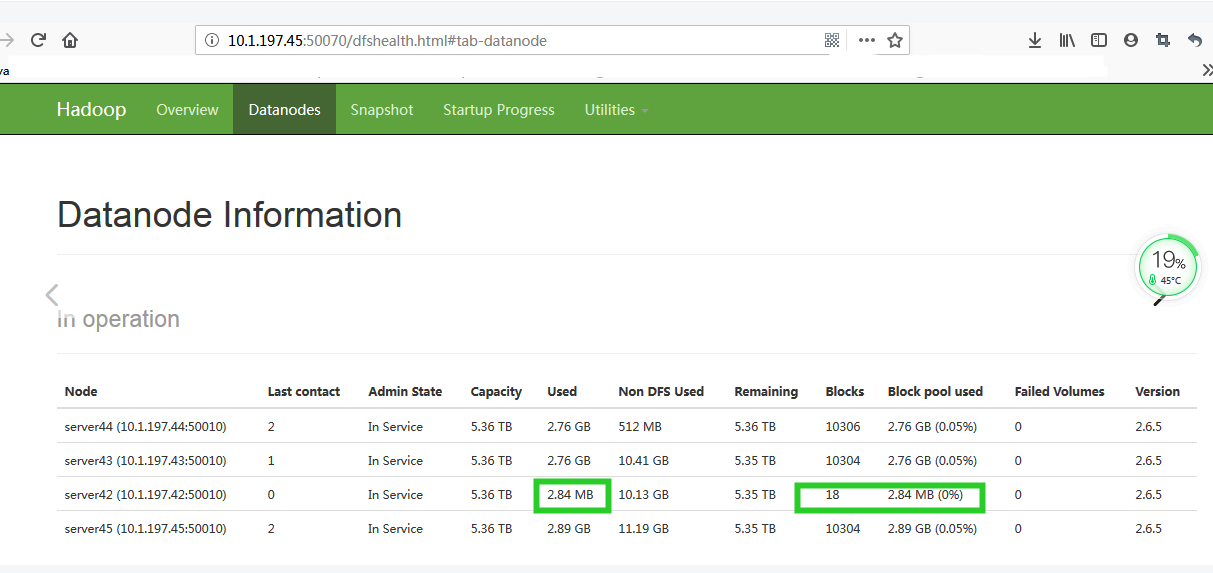Switch to the Overview tab
Image resolution: width=1213 pixels, height=573 pixels.
coord(187,109)
